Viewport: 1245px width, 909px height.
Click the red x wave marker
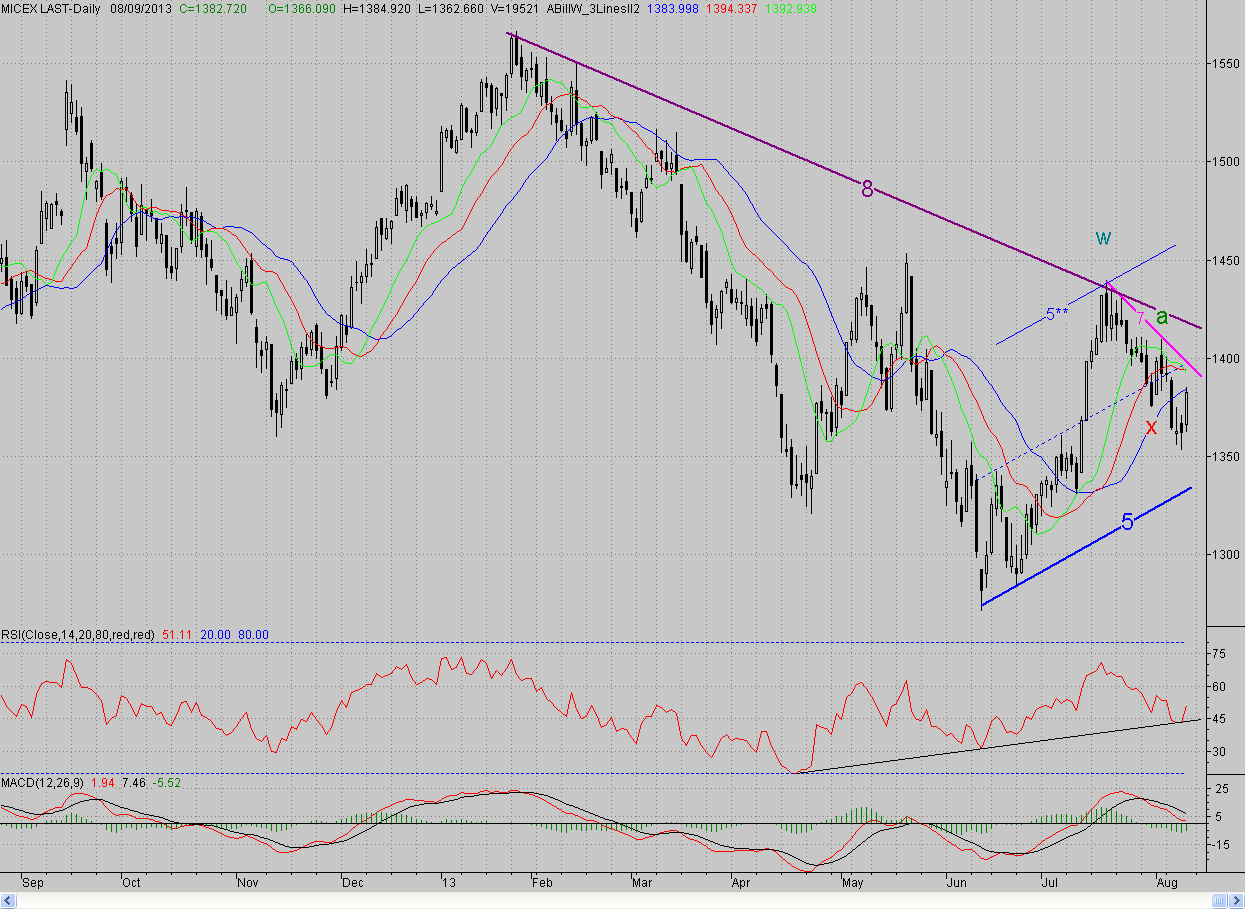(x=1151, y=427)
